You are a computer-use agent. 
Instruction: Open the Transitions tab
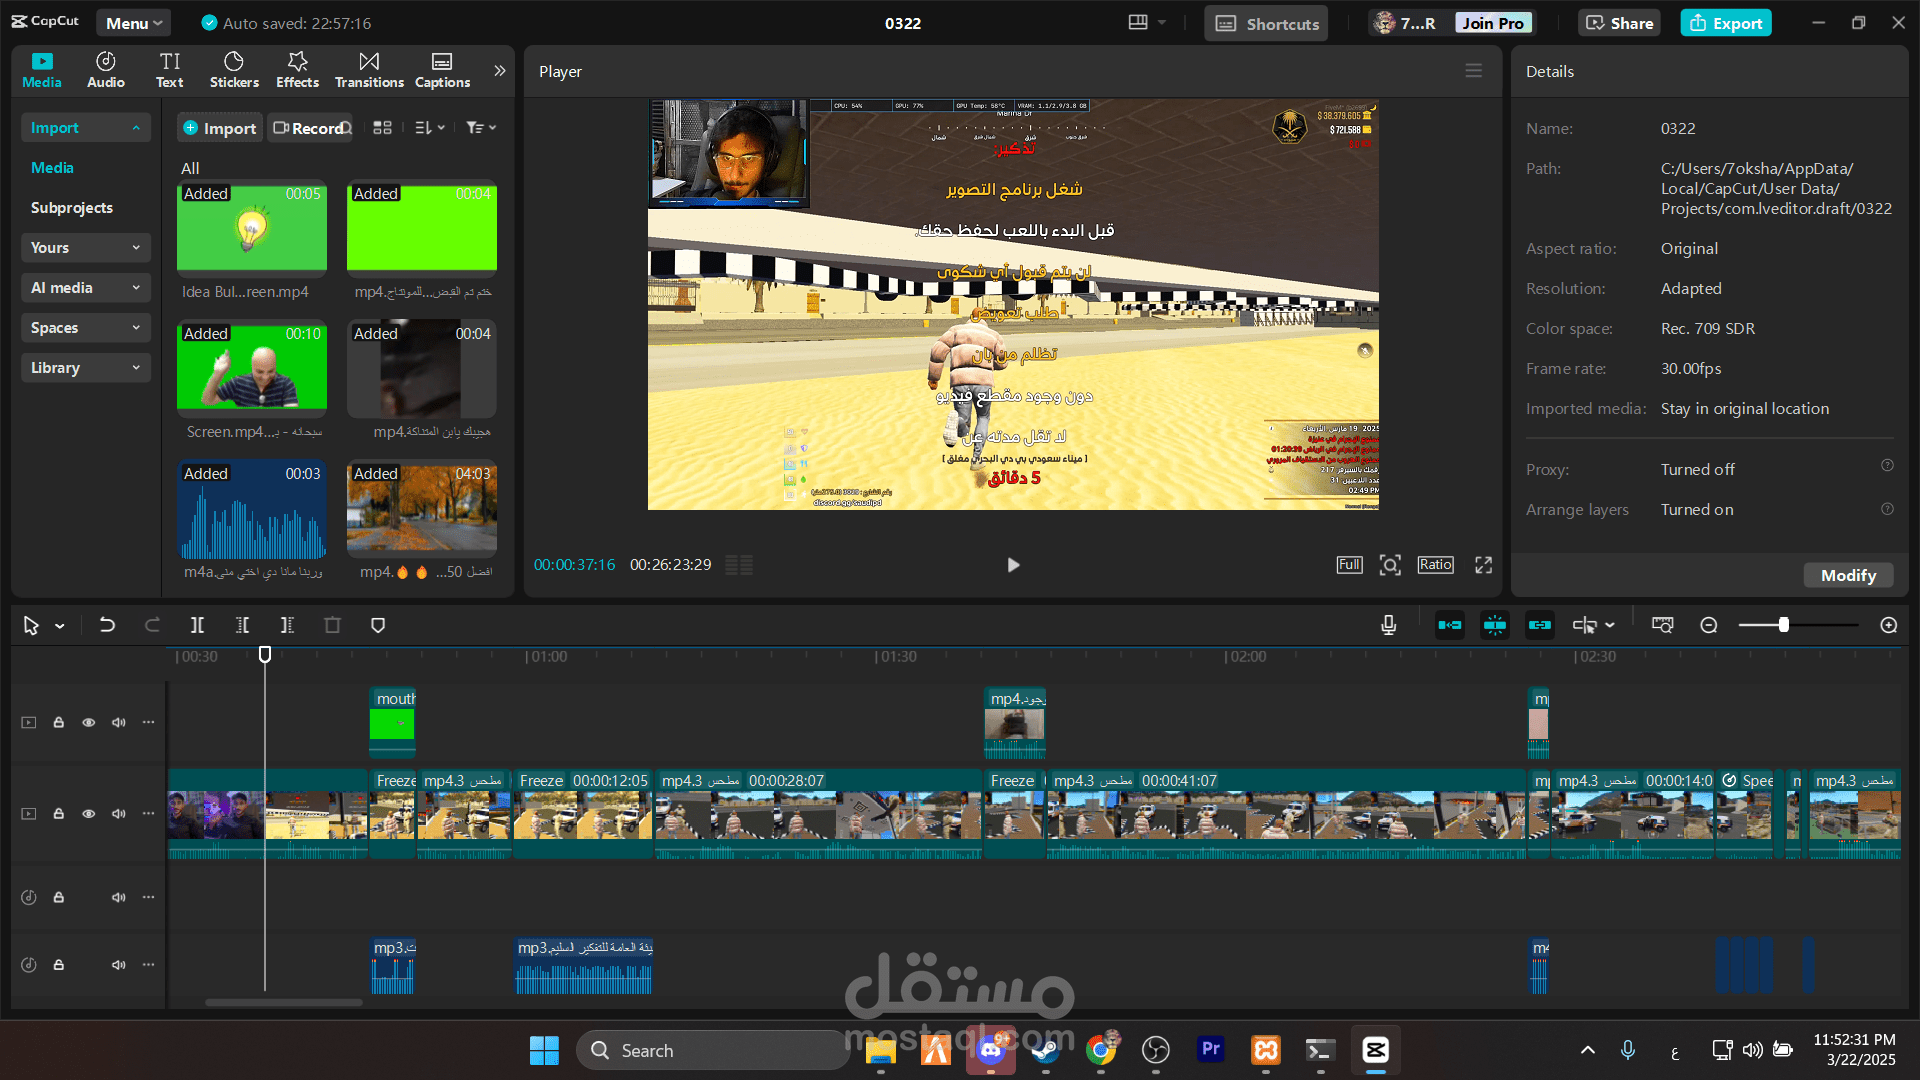point(369,70)
